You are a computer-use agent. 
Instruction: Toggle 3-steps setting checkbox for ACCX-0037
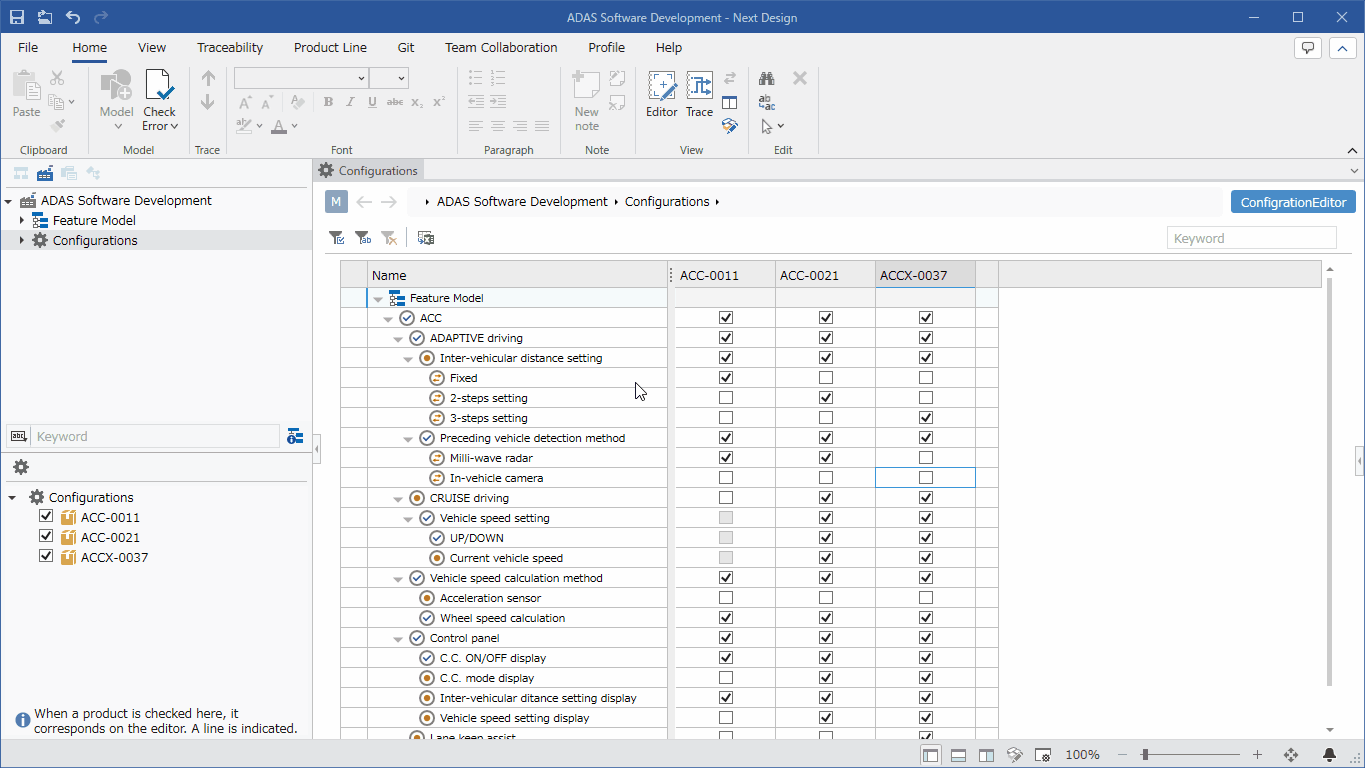coord(926,418)
